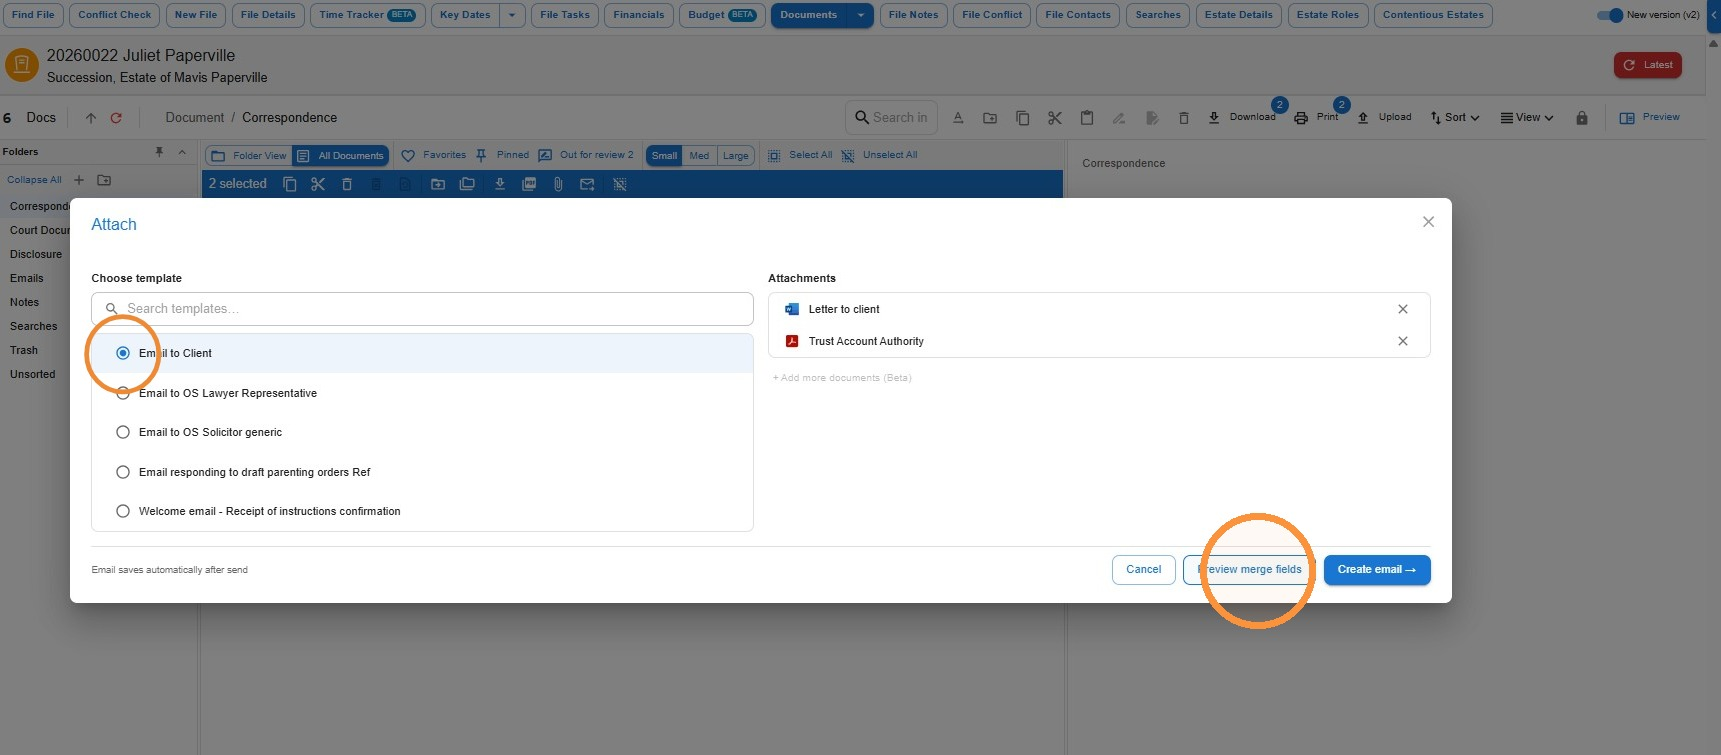This screenshot has width=1721, height=755.
Task: Set thumbnail size to Large
Action: point(735,156)
